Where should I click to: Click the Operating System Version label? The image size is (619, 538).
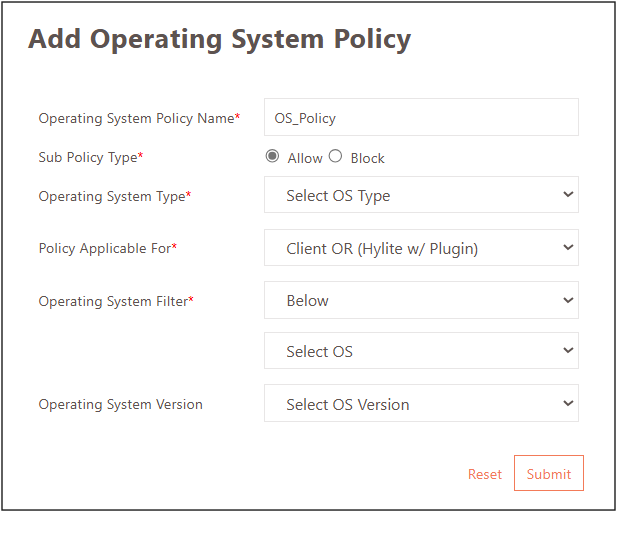(x=120, y=405)
